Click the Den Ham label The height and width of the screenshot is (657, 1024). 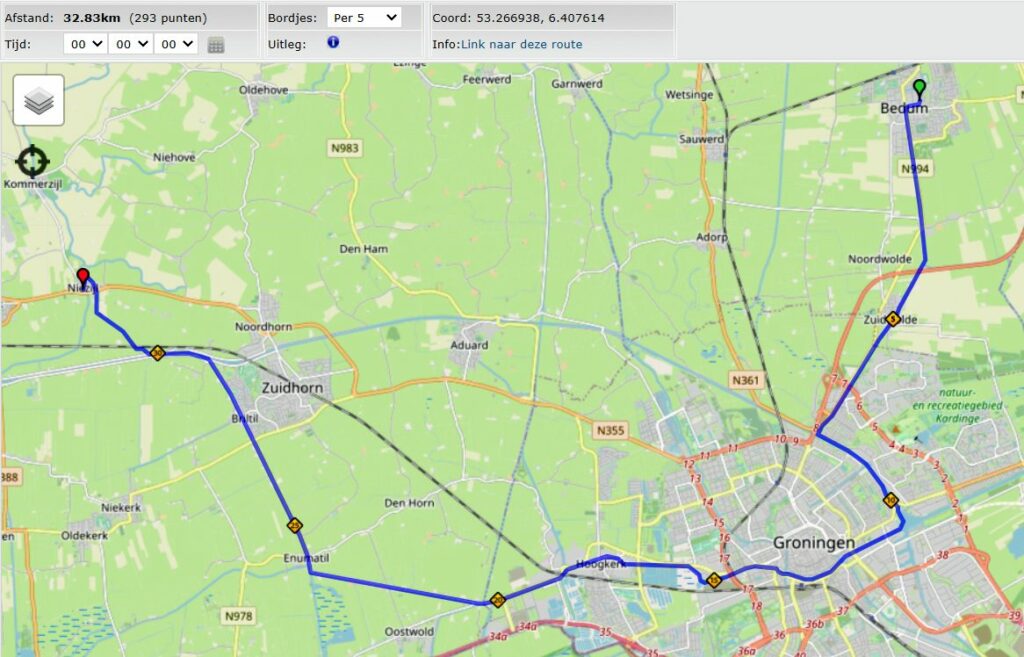tap(364, 249)
